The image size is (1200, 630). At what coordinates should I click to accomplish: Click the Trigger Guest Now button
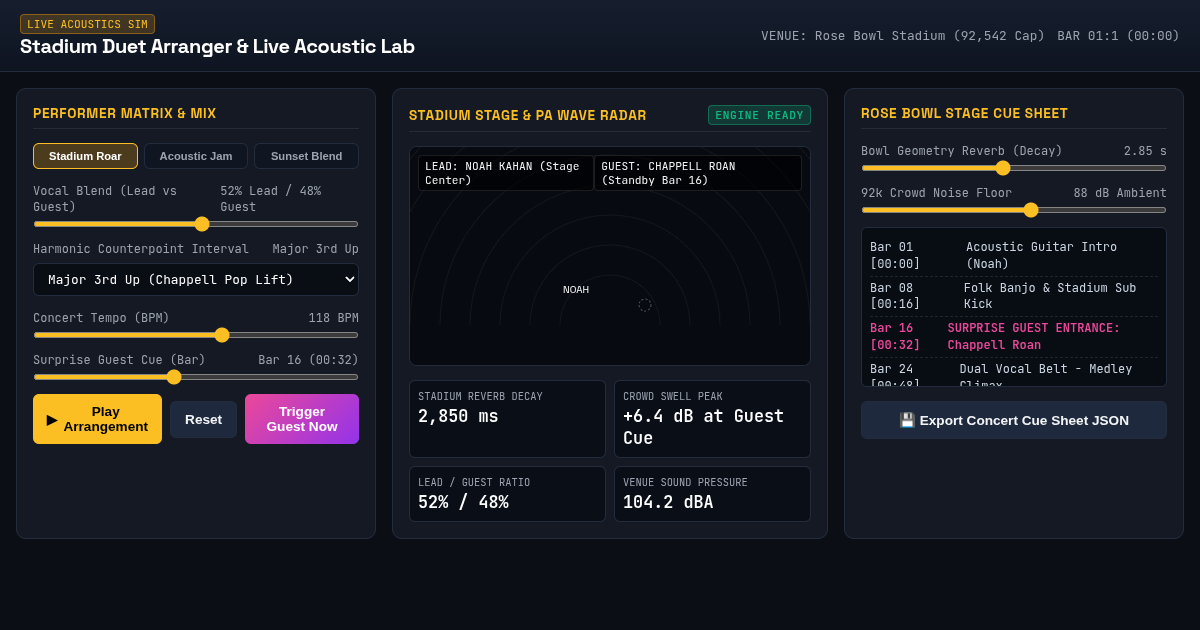point(302,419)
